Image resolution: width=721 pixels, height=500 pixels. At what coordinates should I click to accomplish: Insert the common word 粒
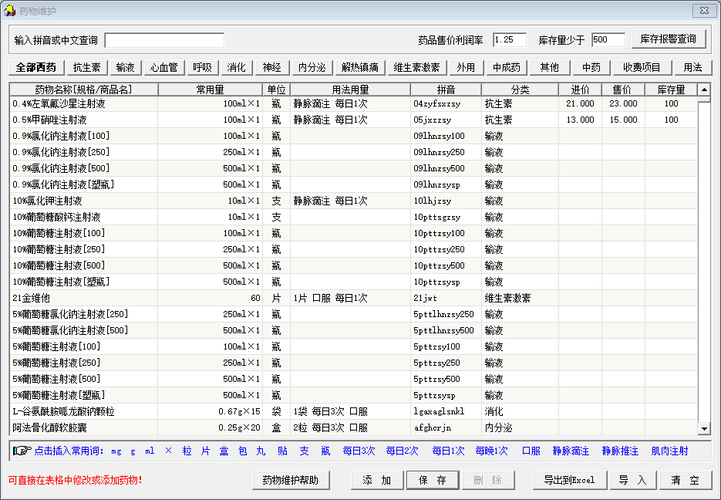coord(187,451)
